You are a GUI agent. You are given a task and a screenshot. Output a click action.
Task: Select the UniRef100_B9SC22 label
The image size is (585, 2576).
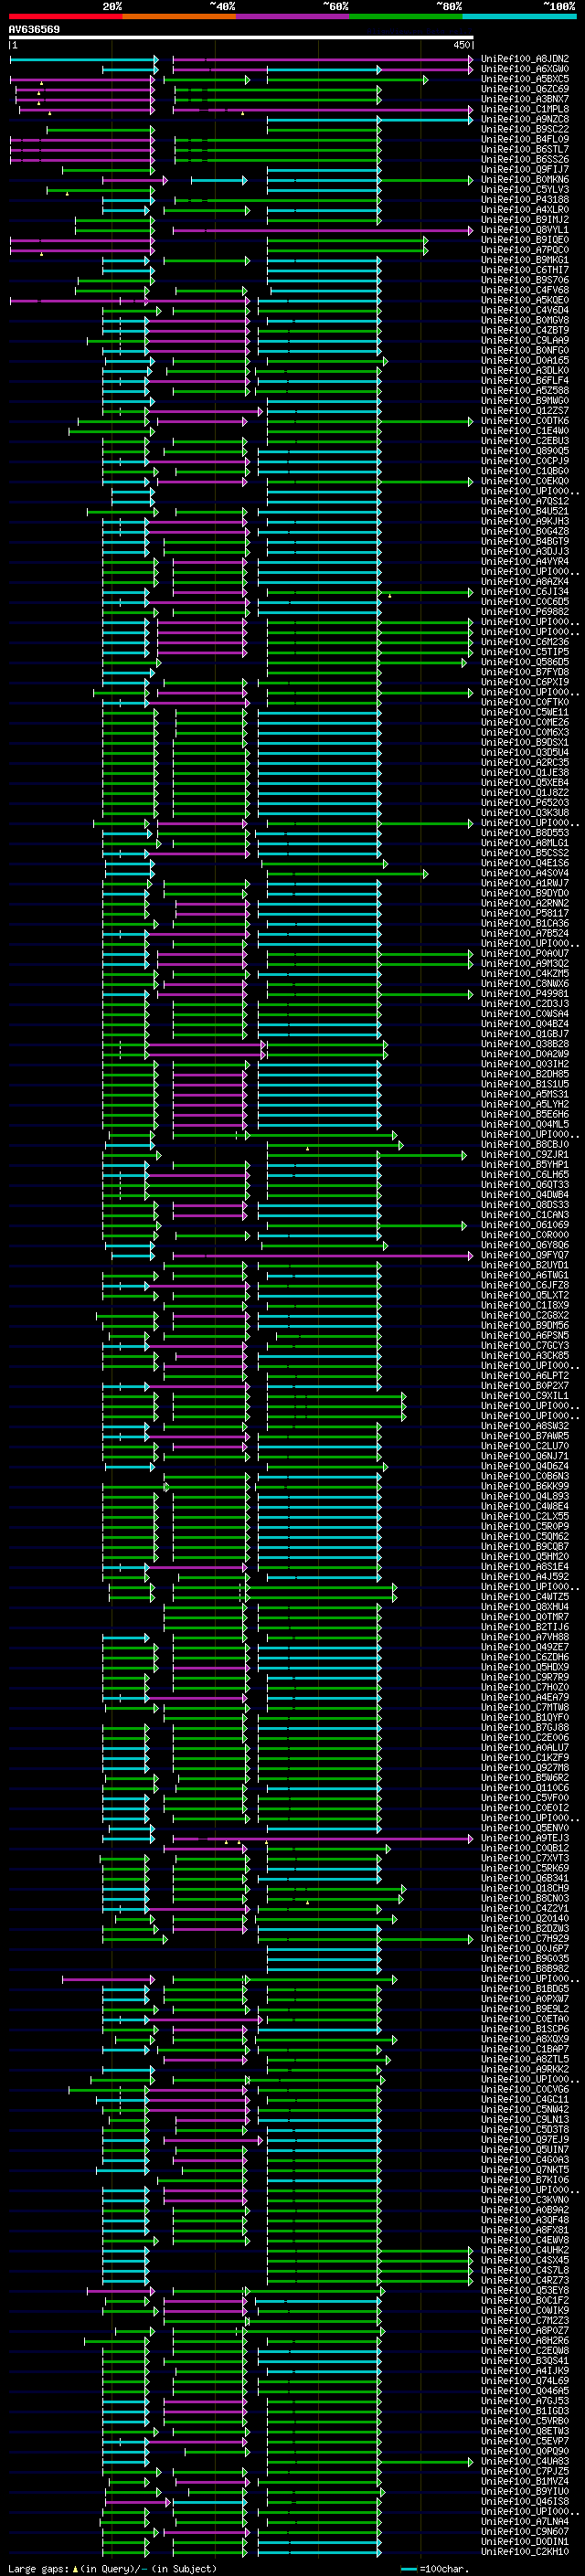pos(525,129)
